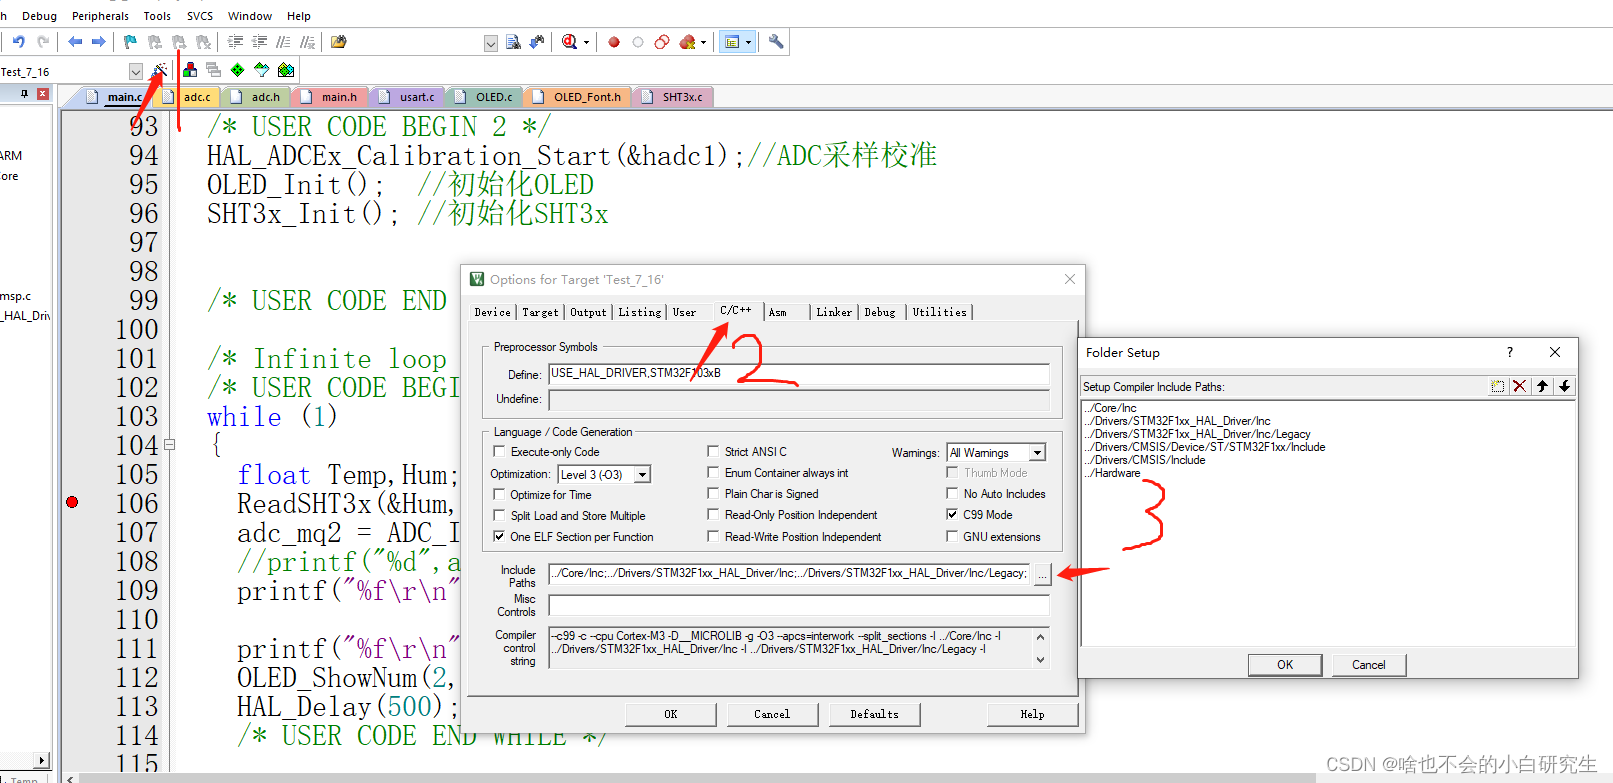Move the path up in Folder Setup
The width and height of the screenshot is (1613, 783).
[1542, 386]
